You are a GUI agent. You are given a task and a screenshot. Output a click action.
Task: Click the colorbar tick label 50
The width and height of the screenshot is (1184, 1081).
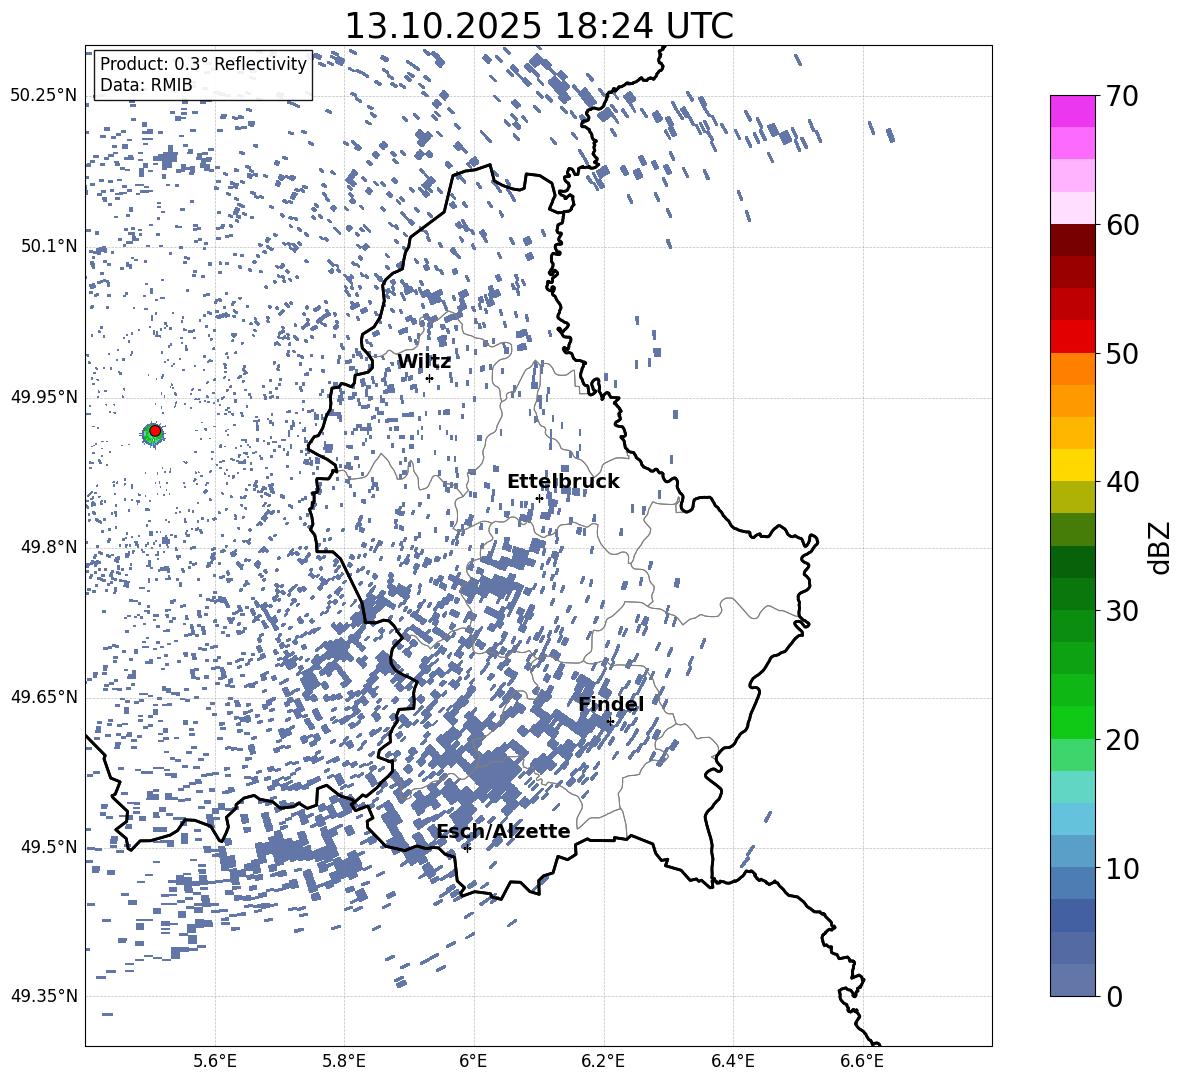tap(1122, 353)
